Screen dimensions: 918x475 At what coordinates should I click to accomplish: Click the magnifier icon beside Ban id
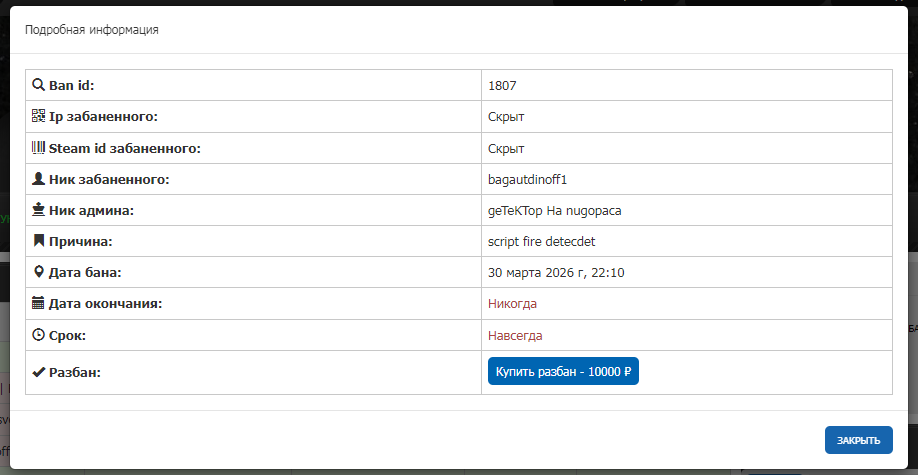tap(39, 85)
